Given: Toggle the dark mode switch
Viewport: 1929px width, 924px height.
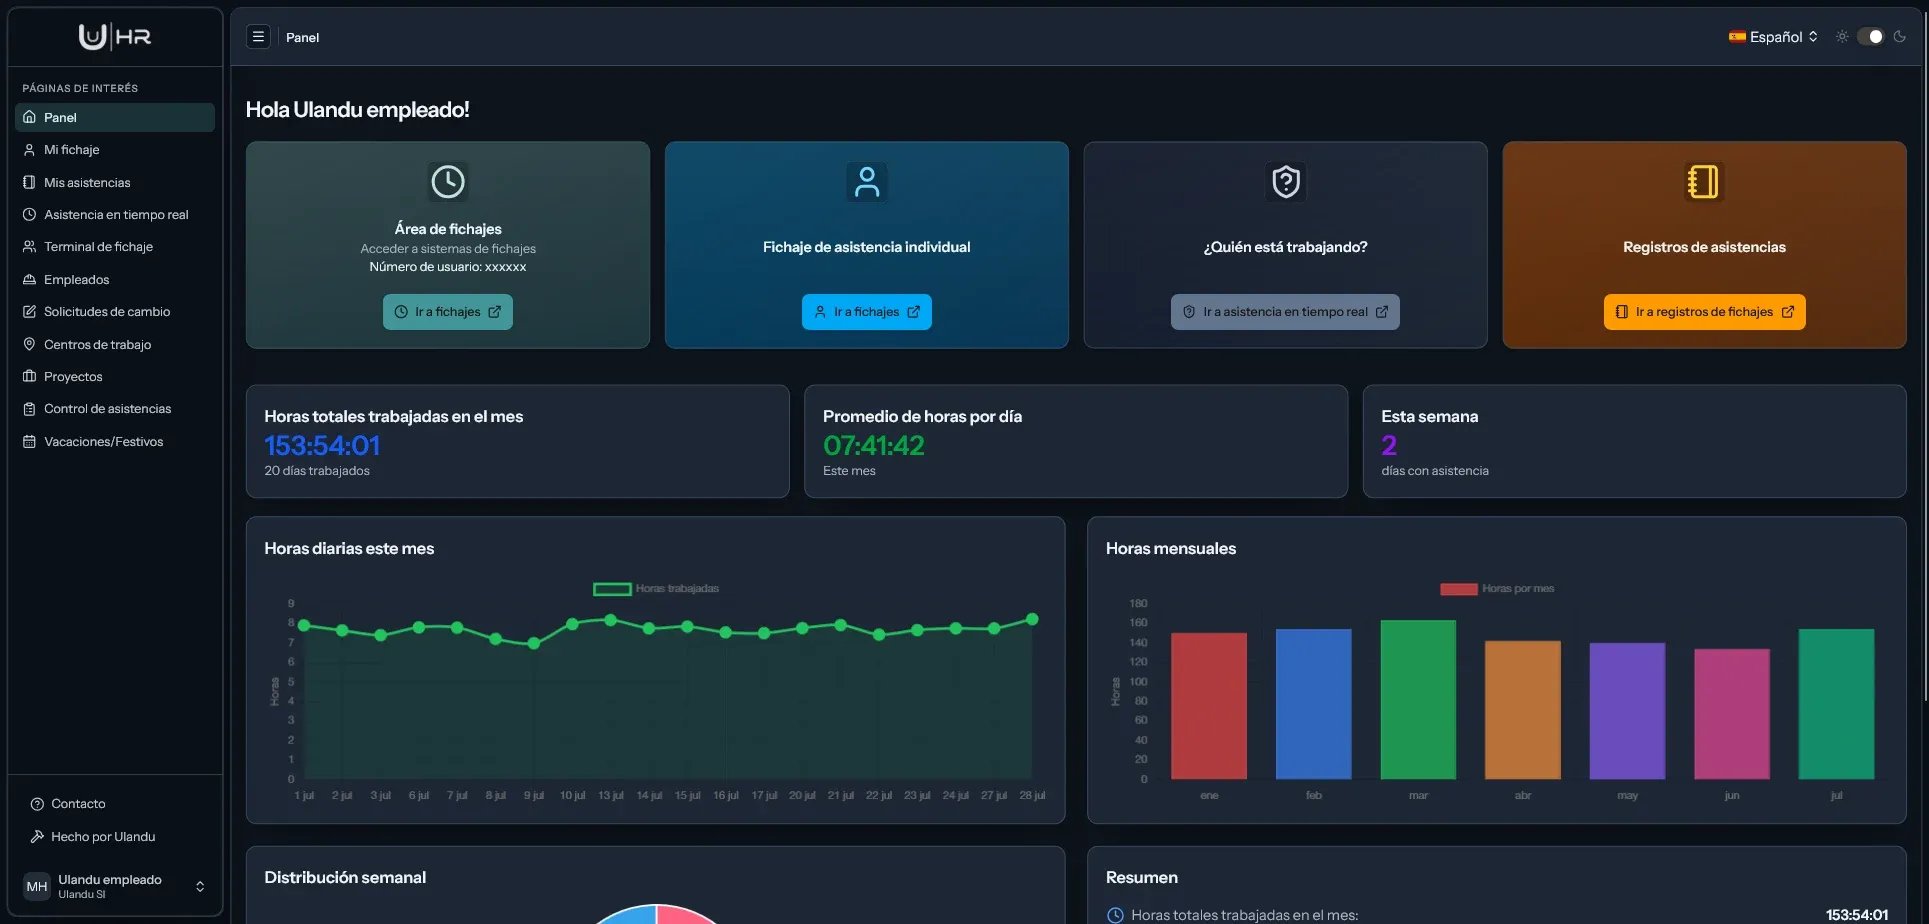Looking at the screenshot, I should (1870, 37).
